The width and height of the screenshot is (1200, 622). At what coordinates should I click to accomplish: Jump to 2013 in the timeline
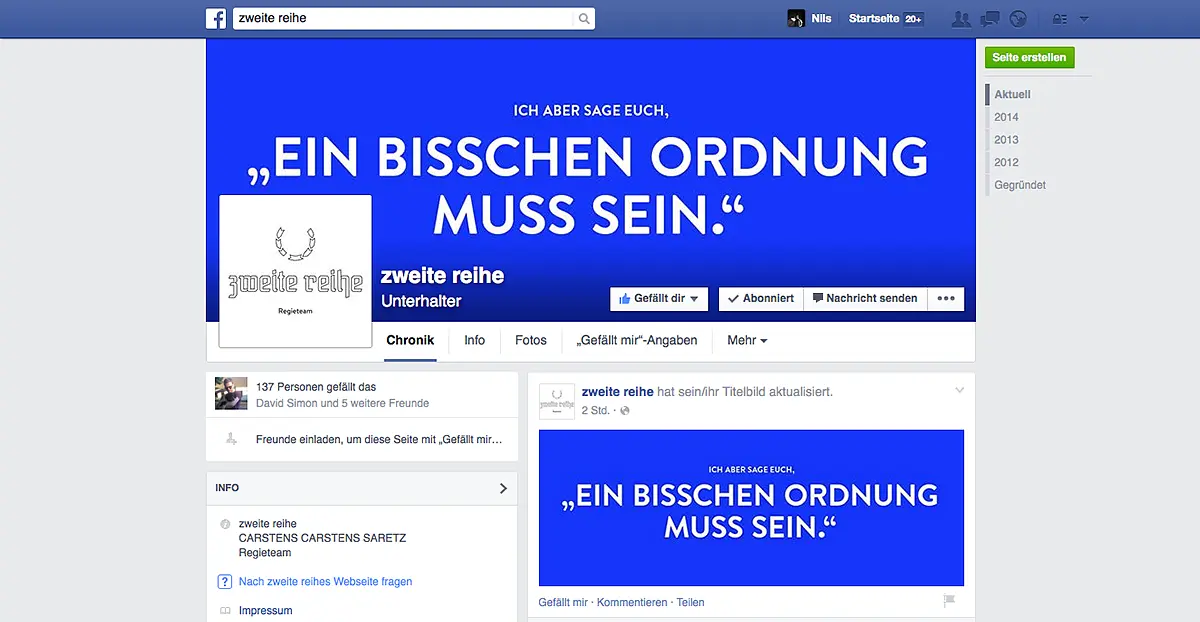click(x=1006, y=140)
